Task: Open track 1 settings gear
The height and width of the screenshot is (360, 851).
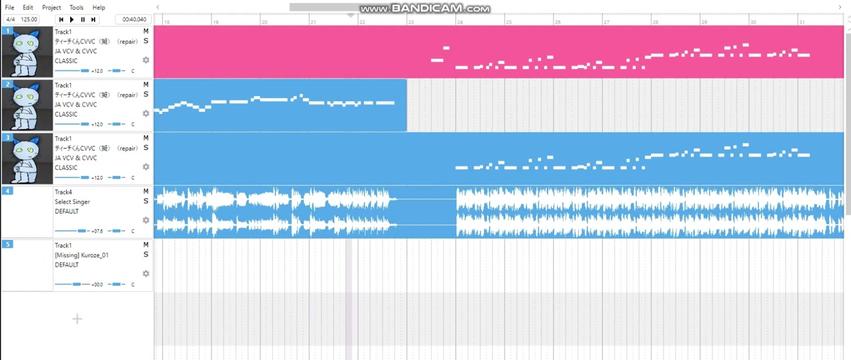Action: pos(145,60)
